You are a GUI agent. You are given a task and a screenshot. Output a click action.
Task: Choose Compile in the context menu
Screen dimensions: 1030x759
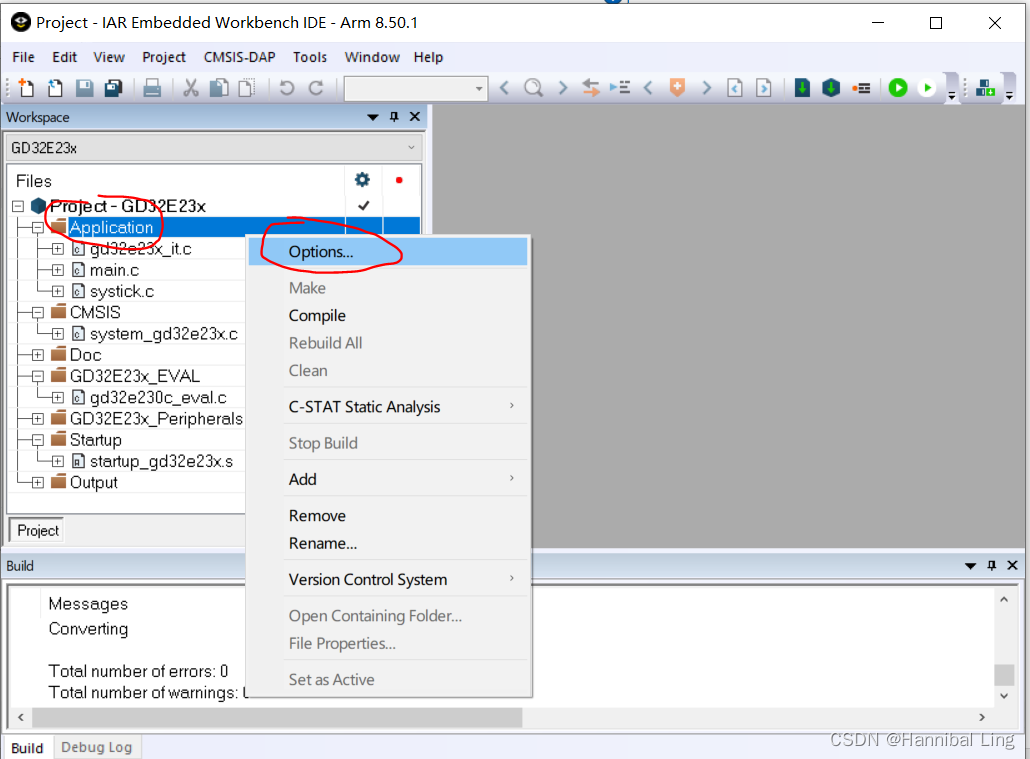388,315
